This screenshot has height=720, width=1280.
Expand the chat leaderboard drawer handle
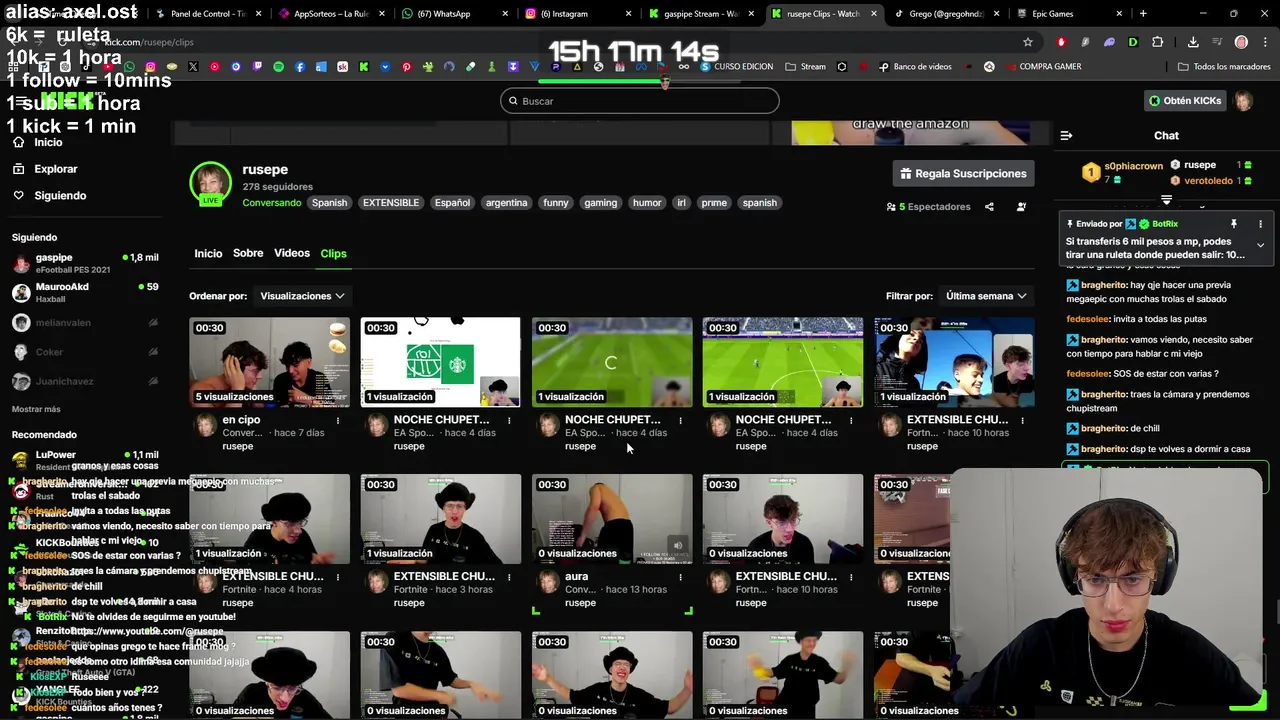(x=1166, y=200)
